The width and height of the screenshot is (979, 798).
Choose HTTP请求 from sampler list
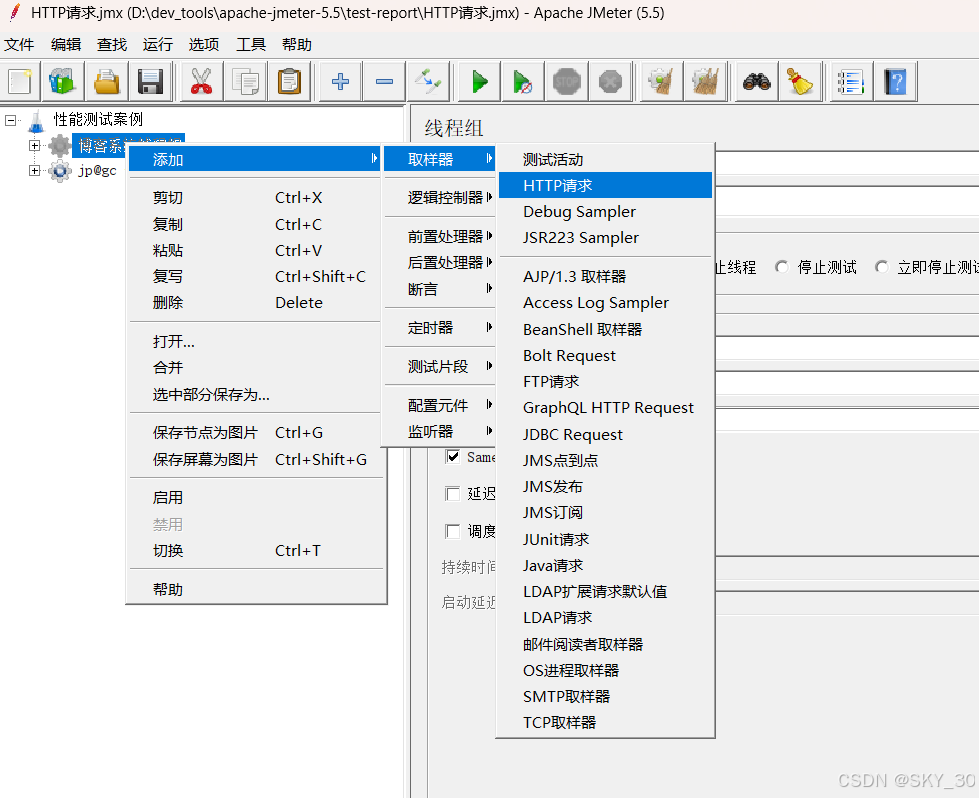tap(605, 185)
